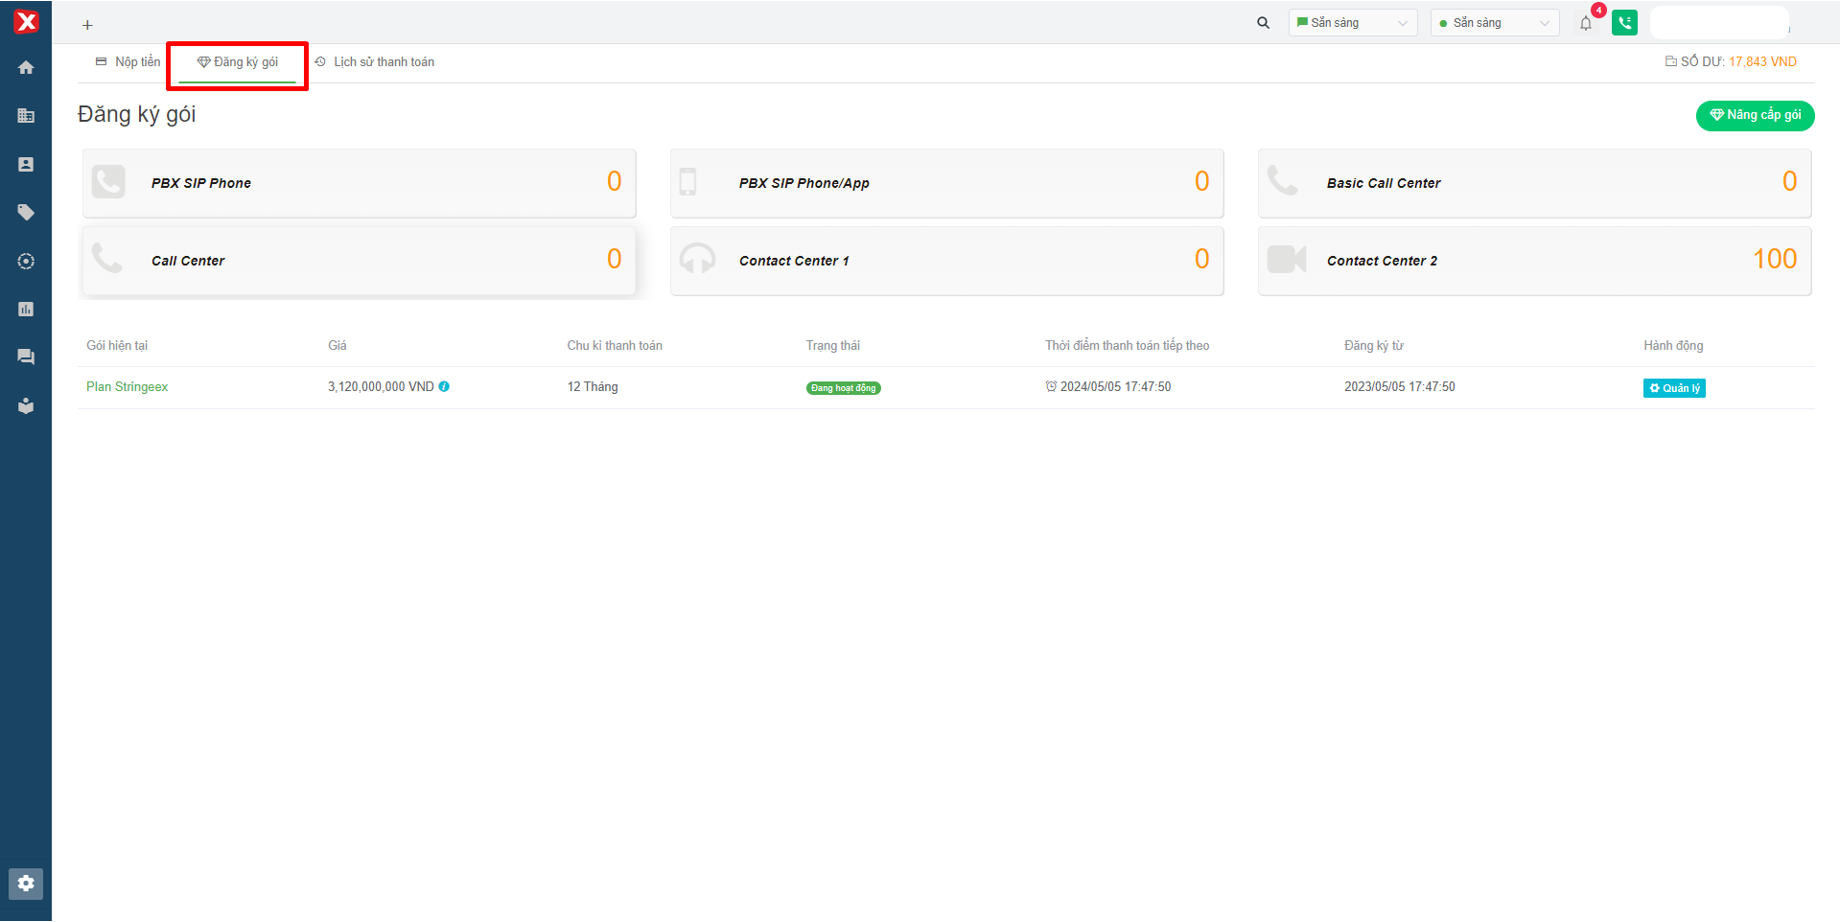Click the 'Nâng cấp gói' button

1755,115
